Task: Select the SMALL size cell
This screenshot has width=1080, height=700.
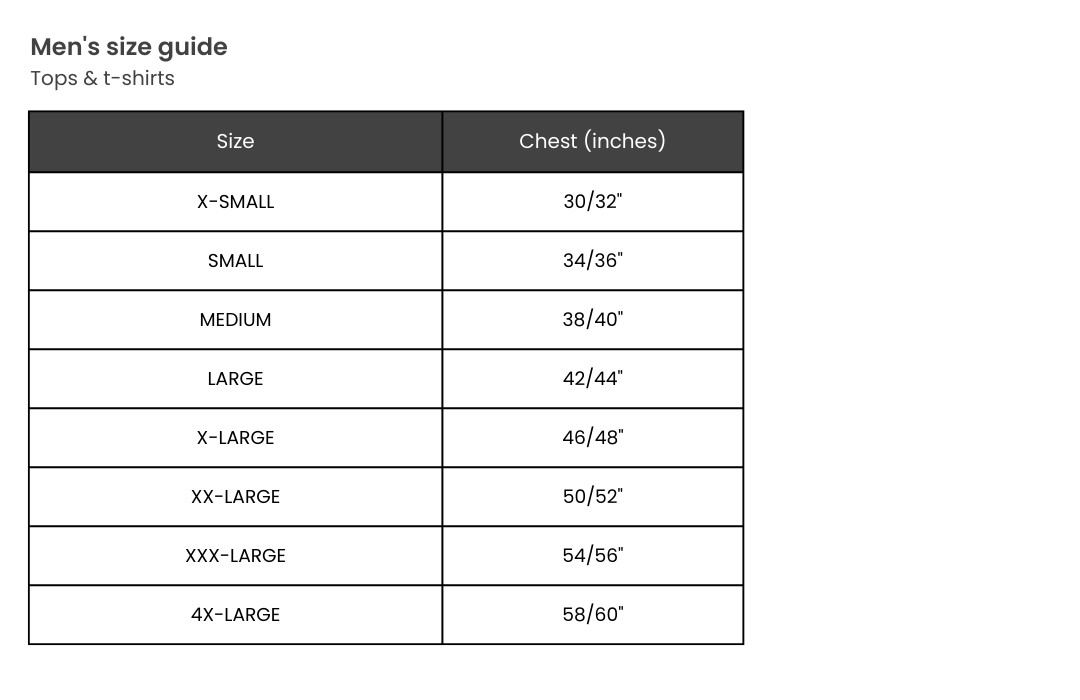Action: pyautogui.click(x=235, y=261)
